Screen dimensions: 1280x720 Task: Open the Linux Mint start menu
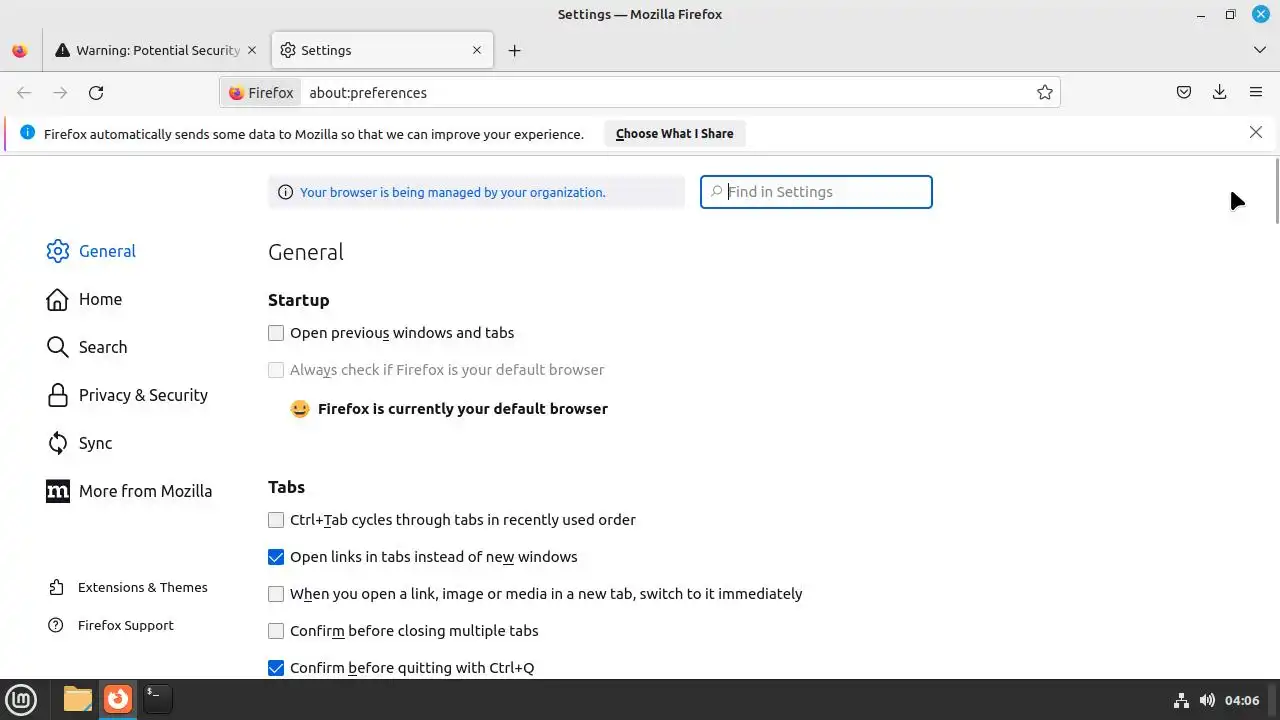(21, 699)
